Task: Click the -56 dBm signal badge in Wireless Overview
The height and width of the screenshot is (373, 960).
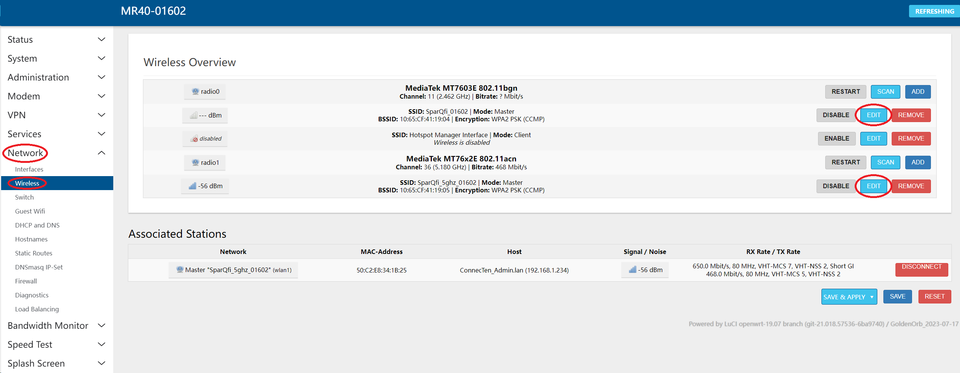Action: pos(205,186)
